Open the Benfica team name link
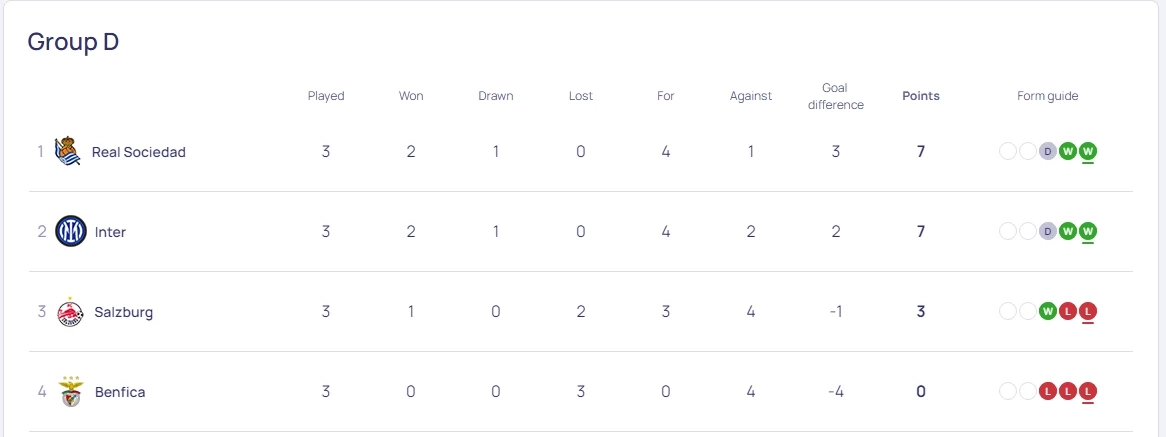The width and height of the screenshot is (1166, 437). tap(120, 392)
